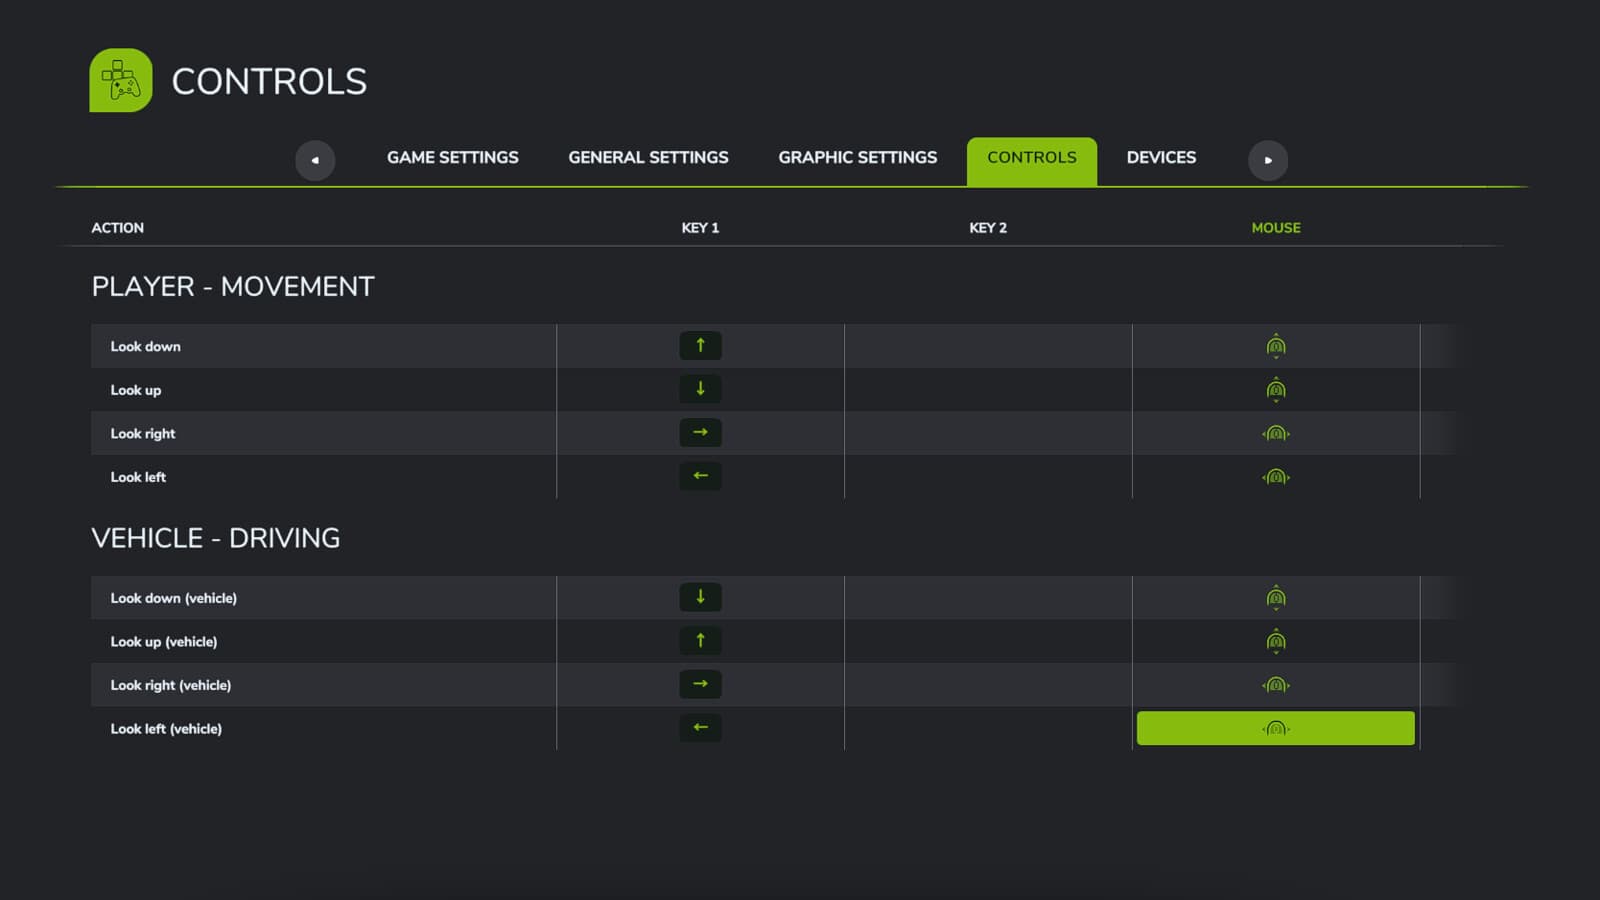Screen dimensions: 1600x900
Task: Click empty Key 2 cell for Look up
Action: pos(988,389)
